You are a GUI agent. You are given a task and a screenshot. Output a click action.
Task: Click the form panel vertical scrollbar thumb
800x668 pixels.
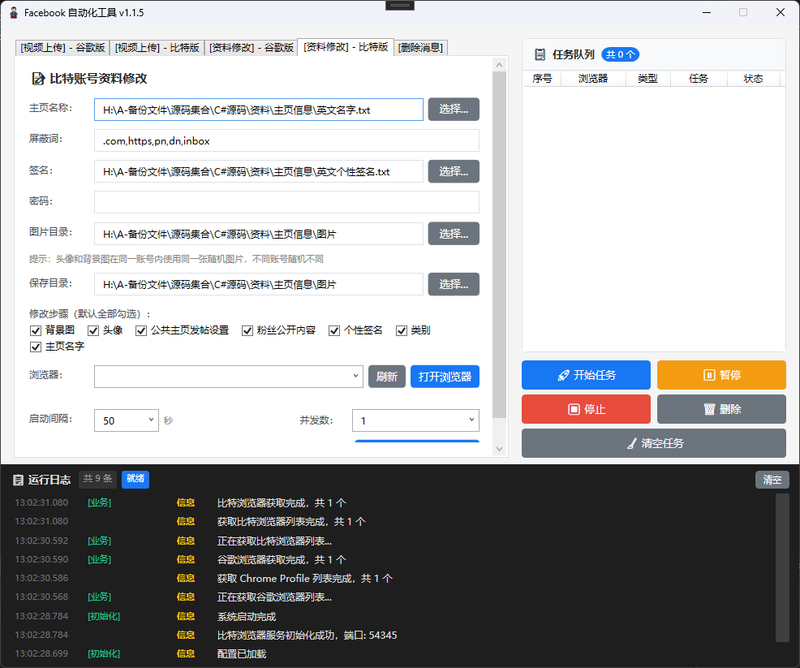[499, 245]
